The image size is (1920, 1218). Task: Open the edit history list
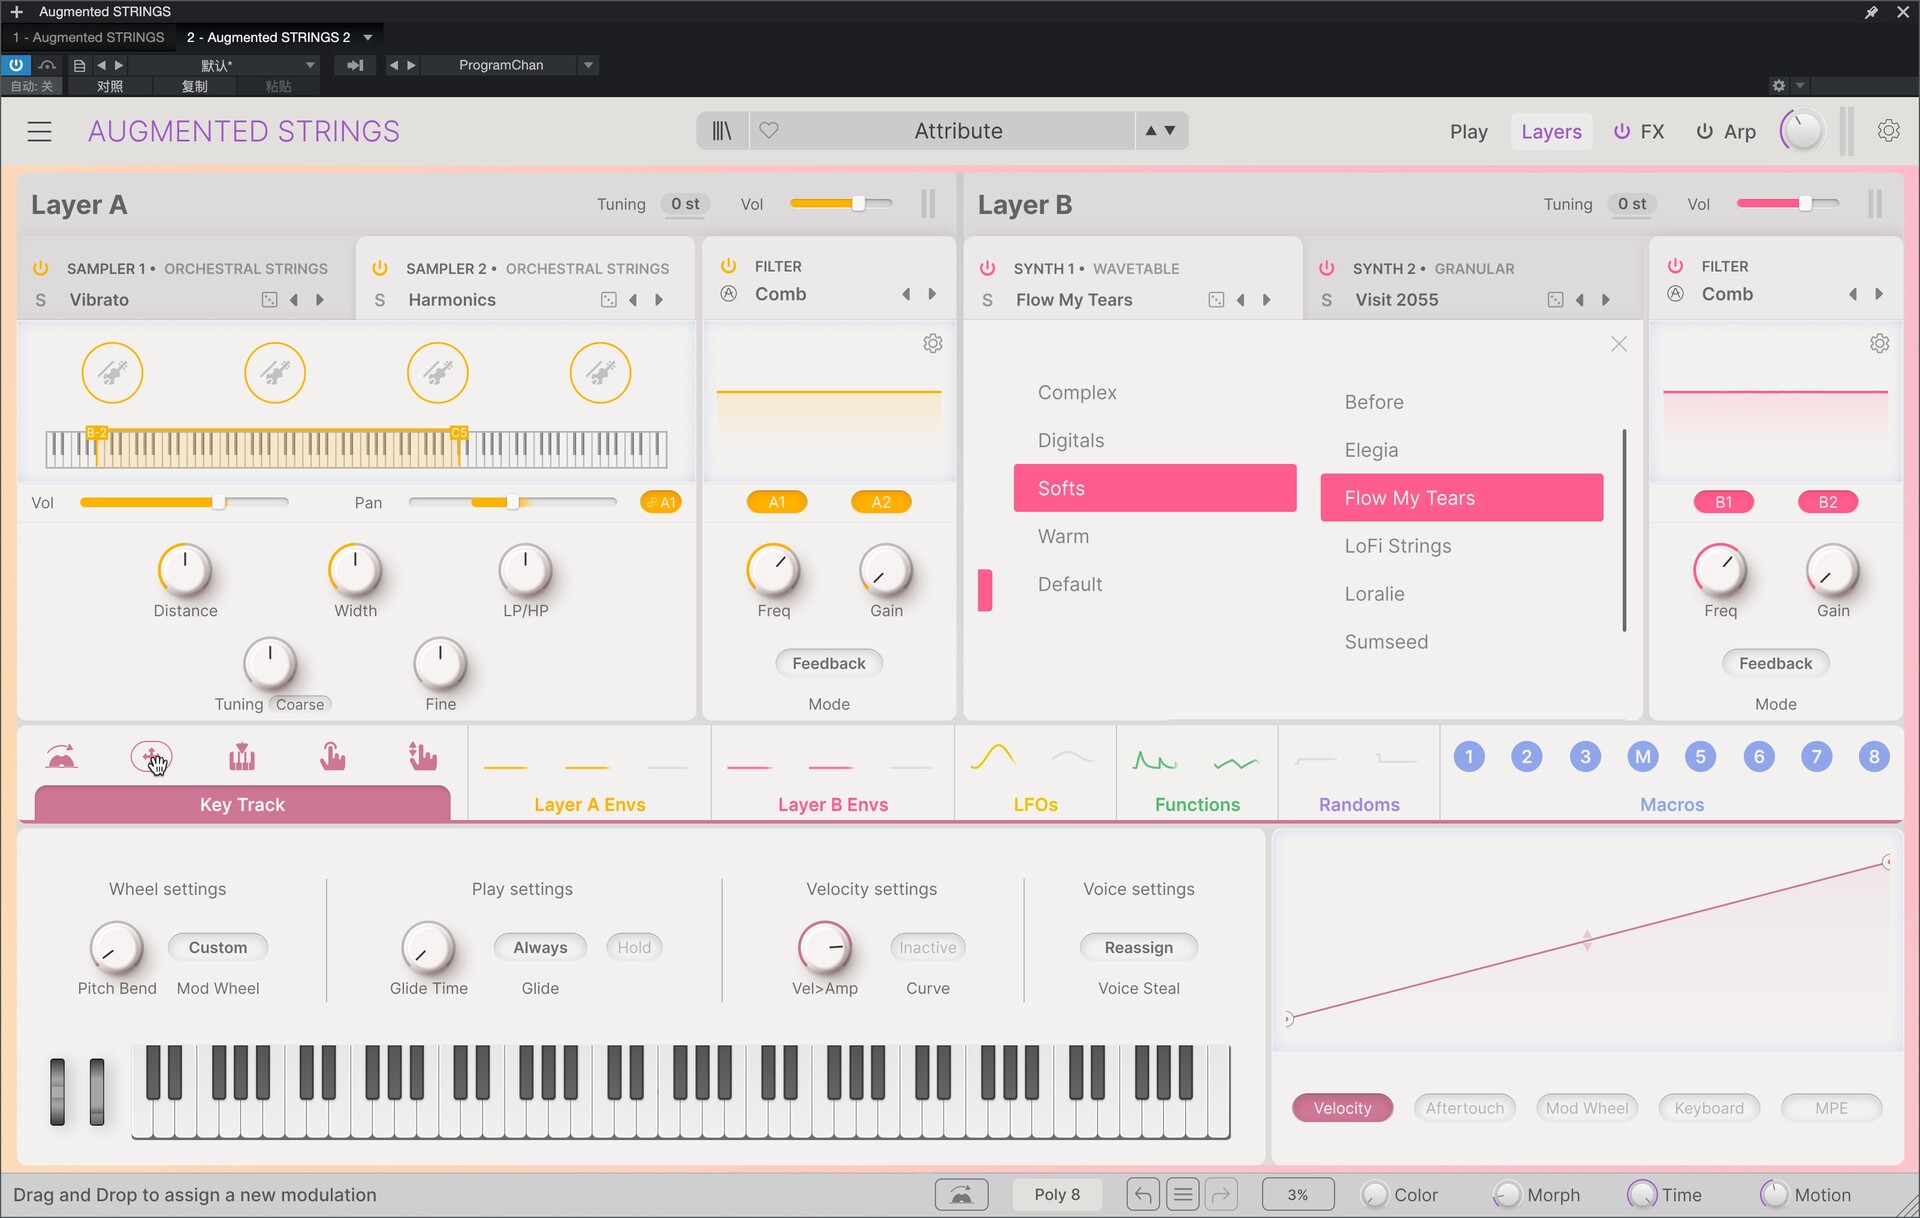1182,1194
